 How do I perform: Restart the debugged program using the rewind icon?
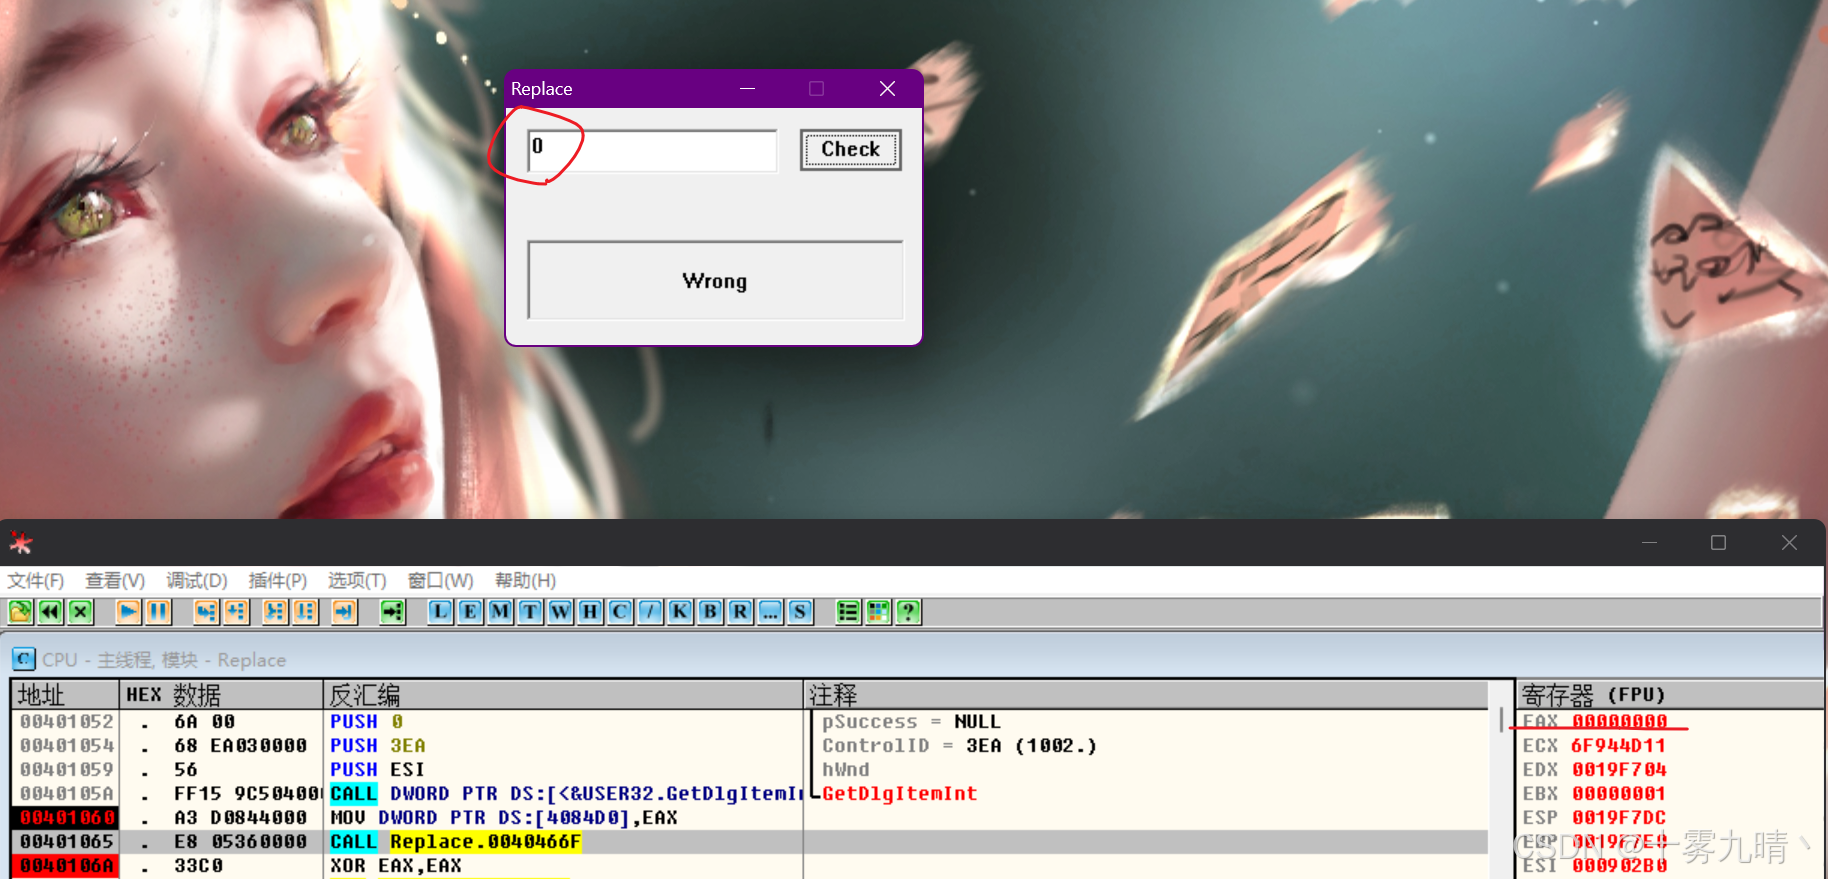tap(51, 612)
